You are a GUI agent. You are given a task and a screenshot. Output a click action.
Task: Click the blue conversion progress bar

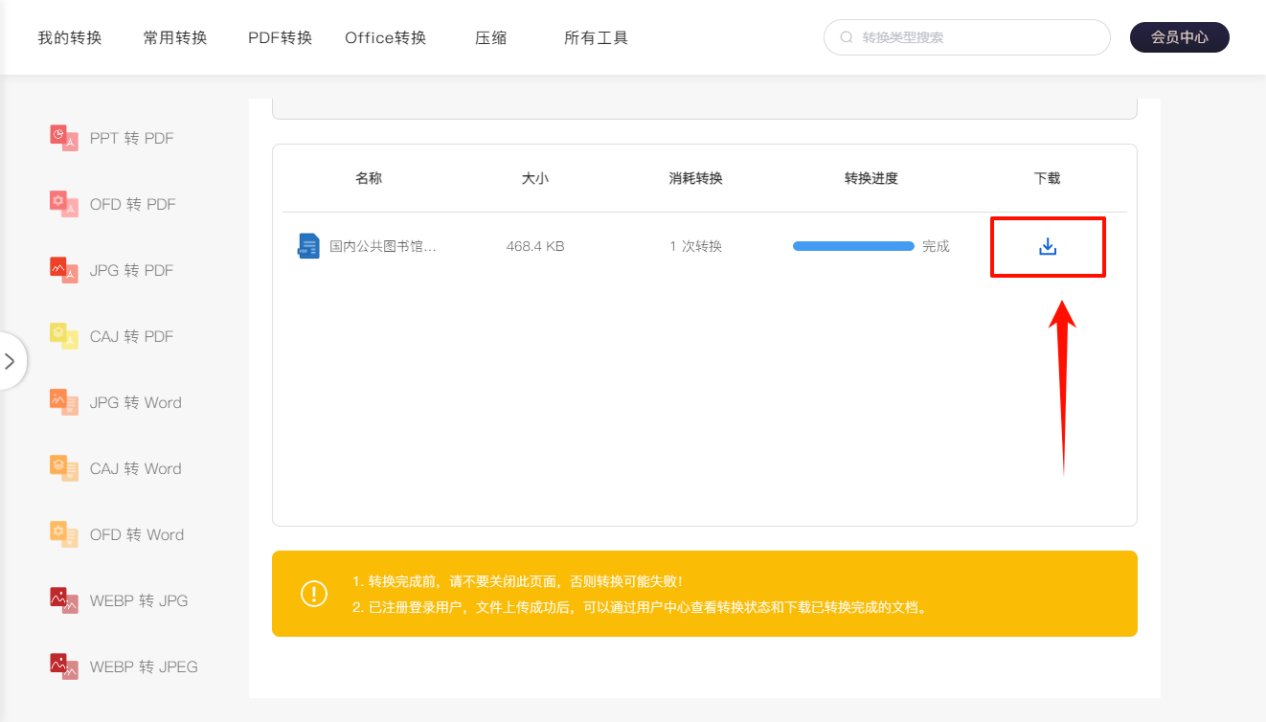[x=853, y=246]
